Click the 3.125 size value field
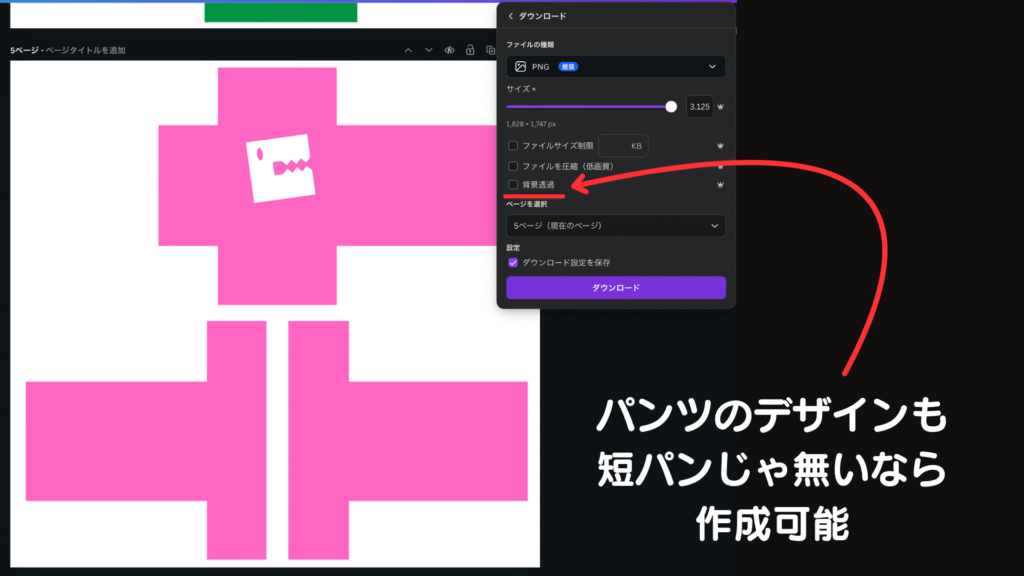 (699, 106)
